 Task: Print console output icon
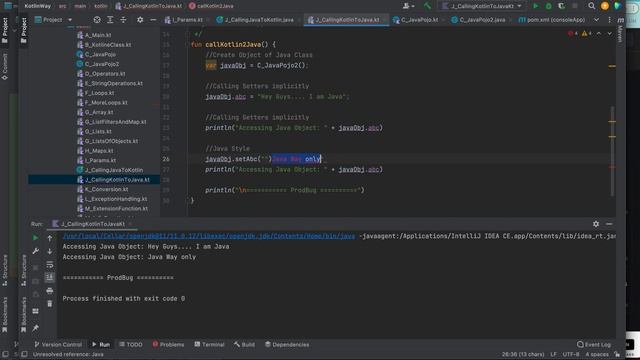pos(50,291)
